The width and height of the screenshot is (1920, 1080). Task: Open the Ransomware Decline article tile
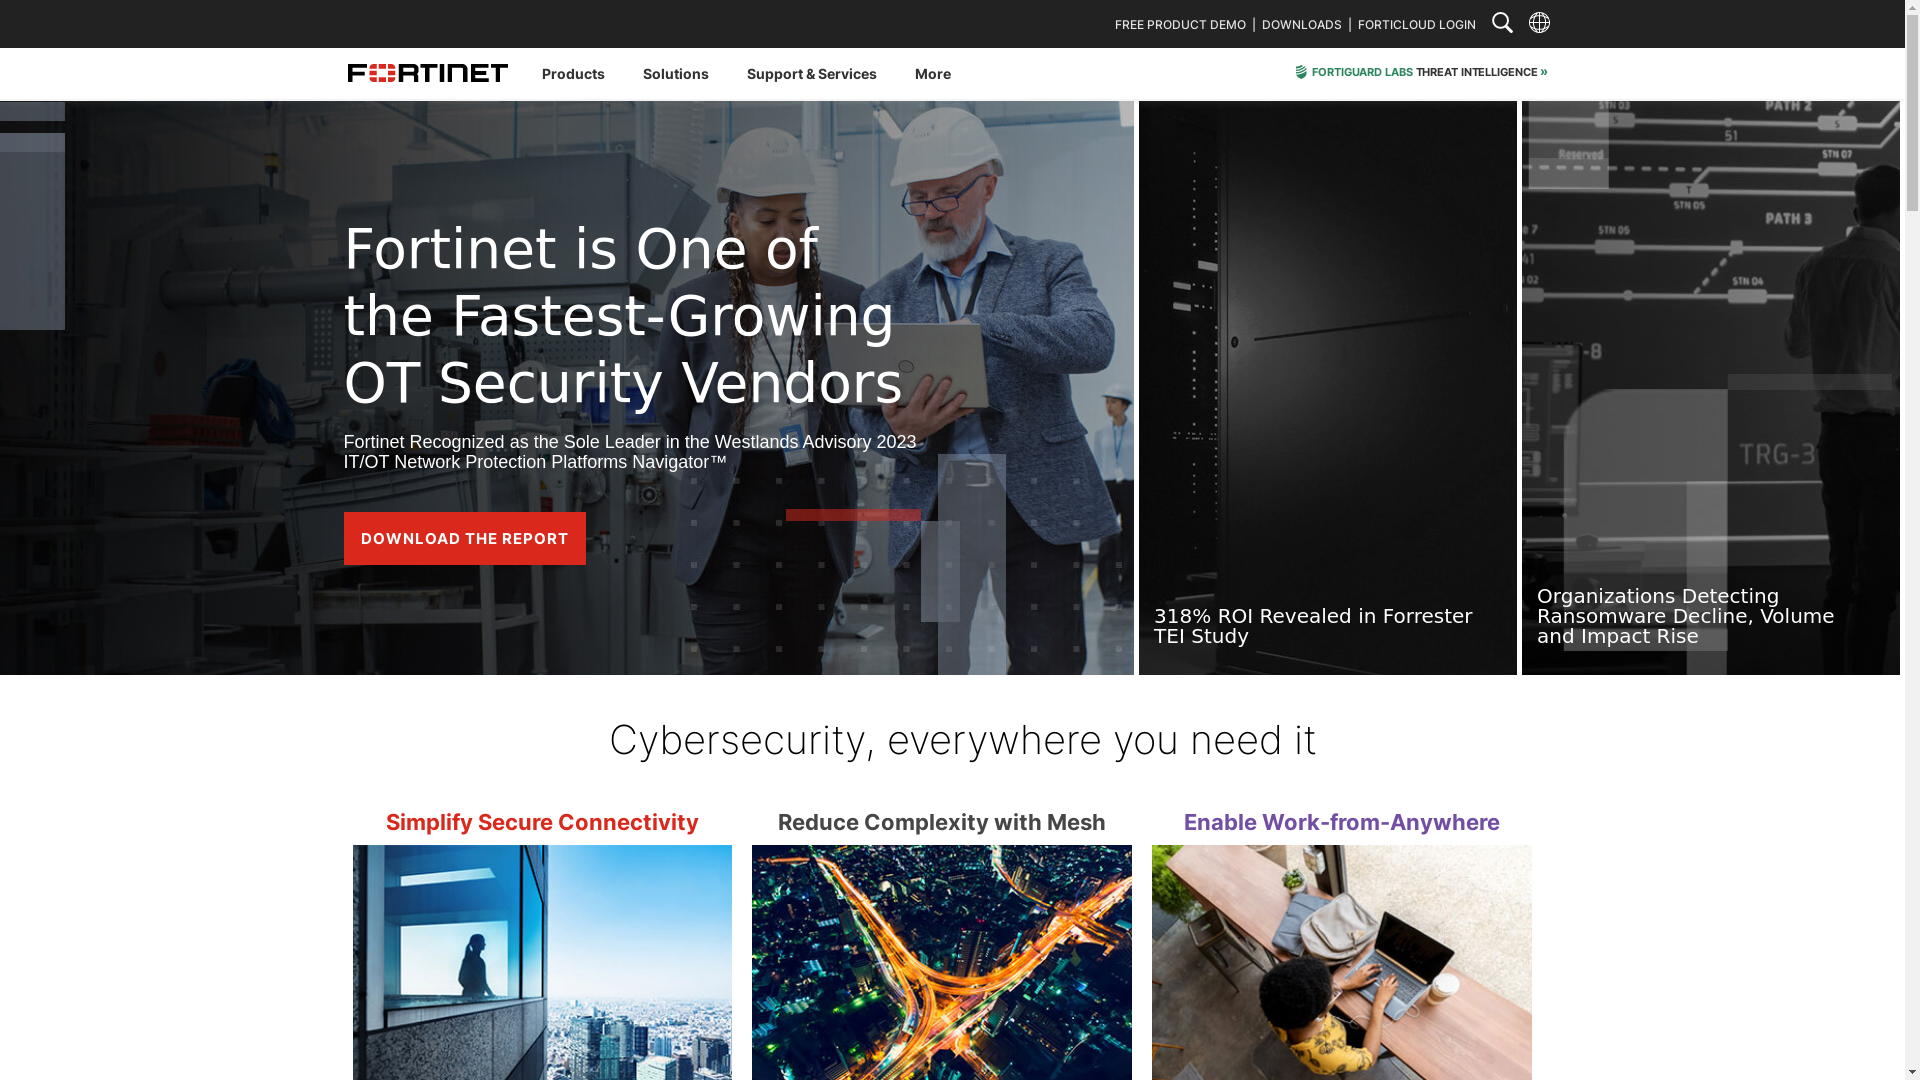pos(1710,388)
